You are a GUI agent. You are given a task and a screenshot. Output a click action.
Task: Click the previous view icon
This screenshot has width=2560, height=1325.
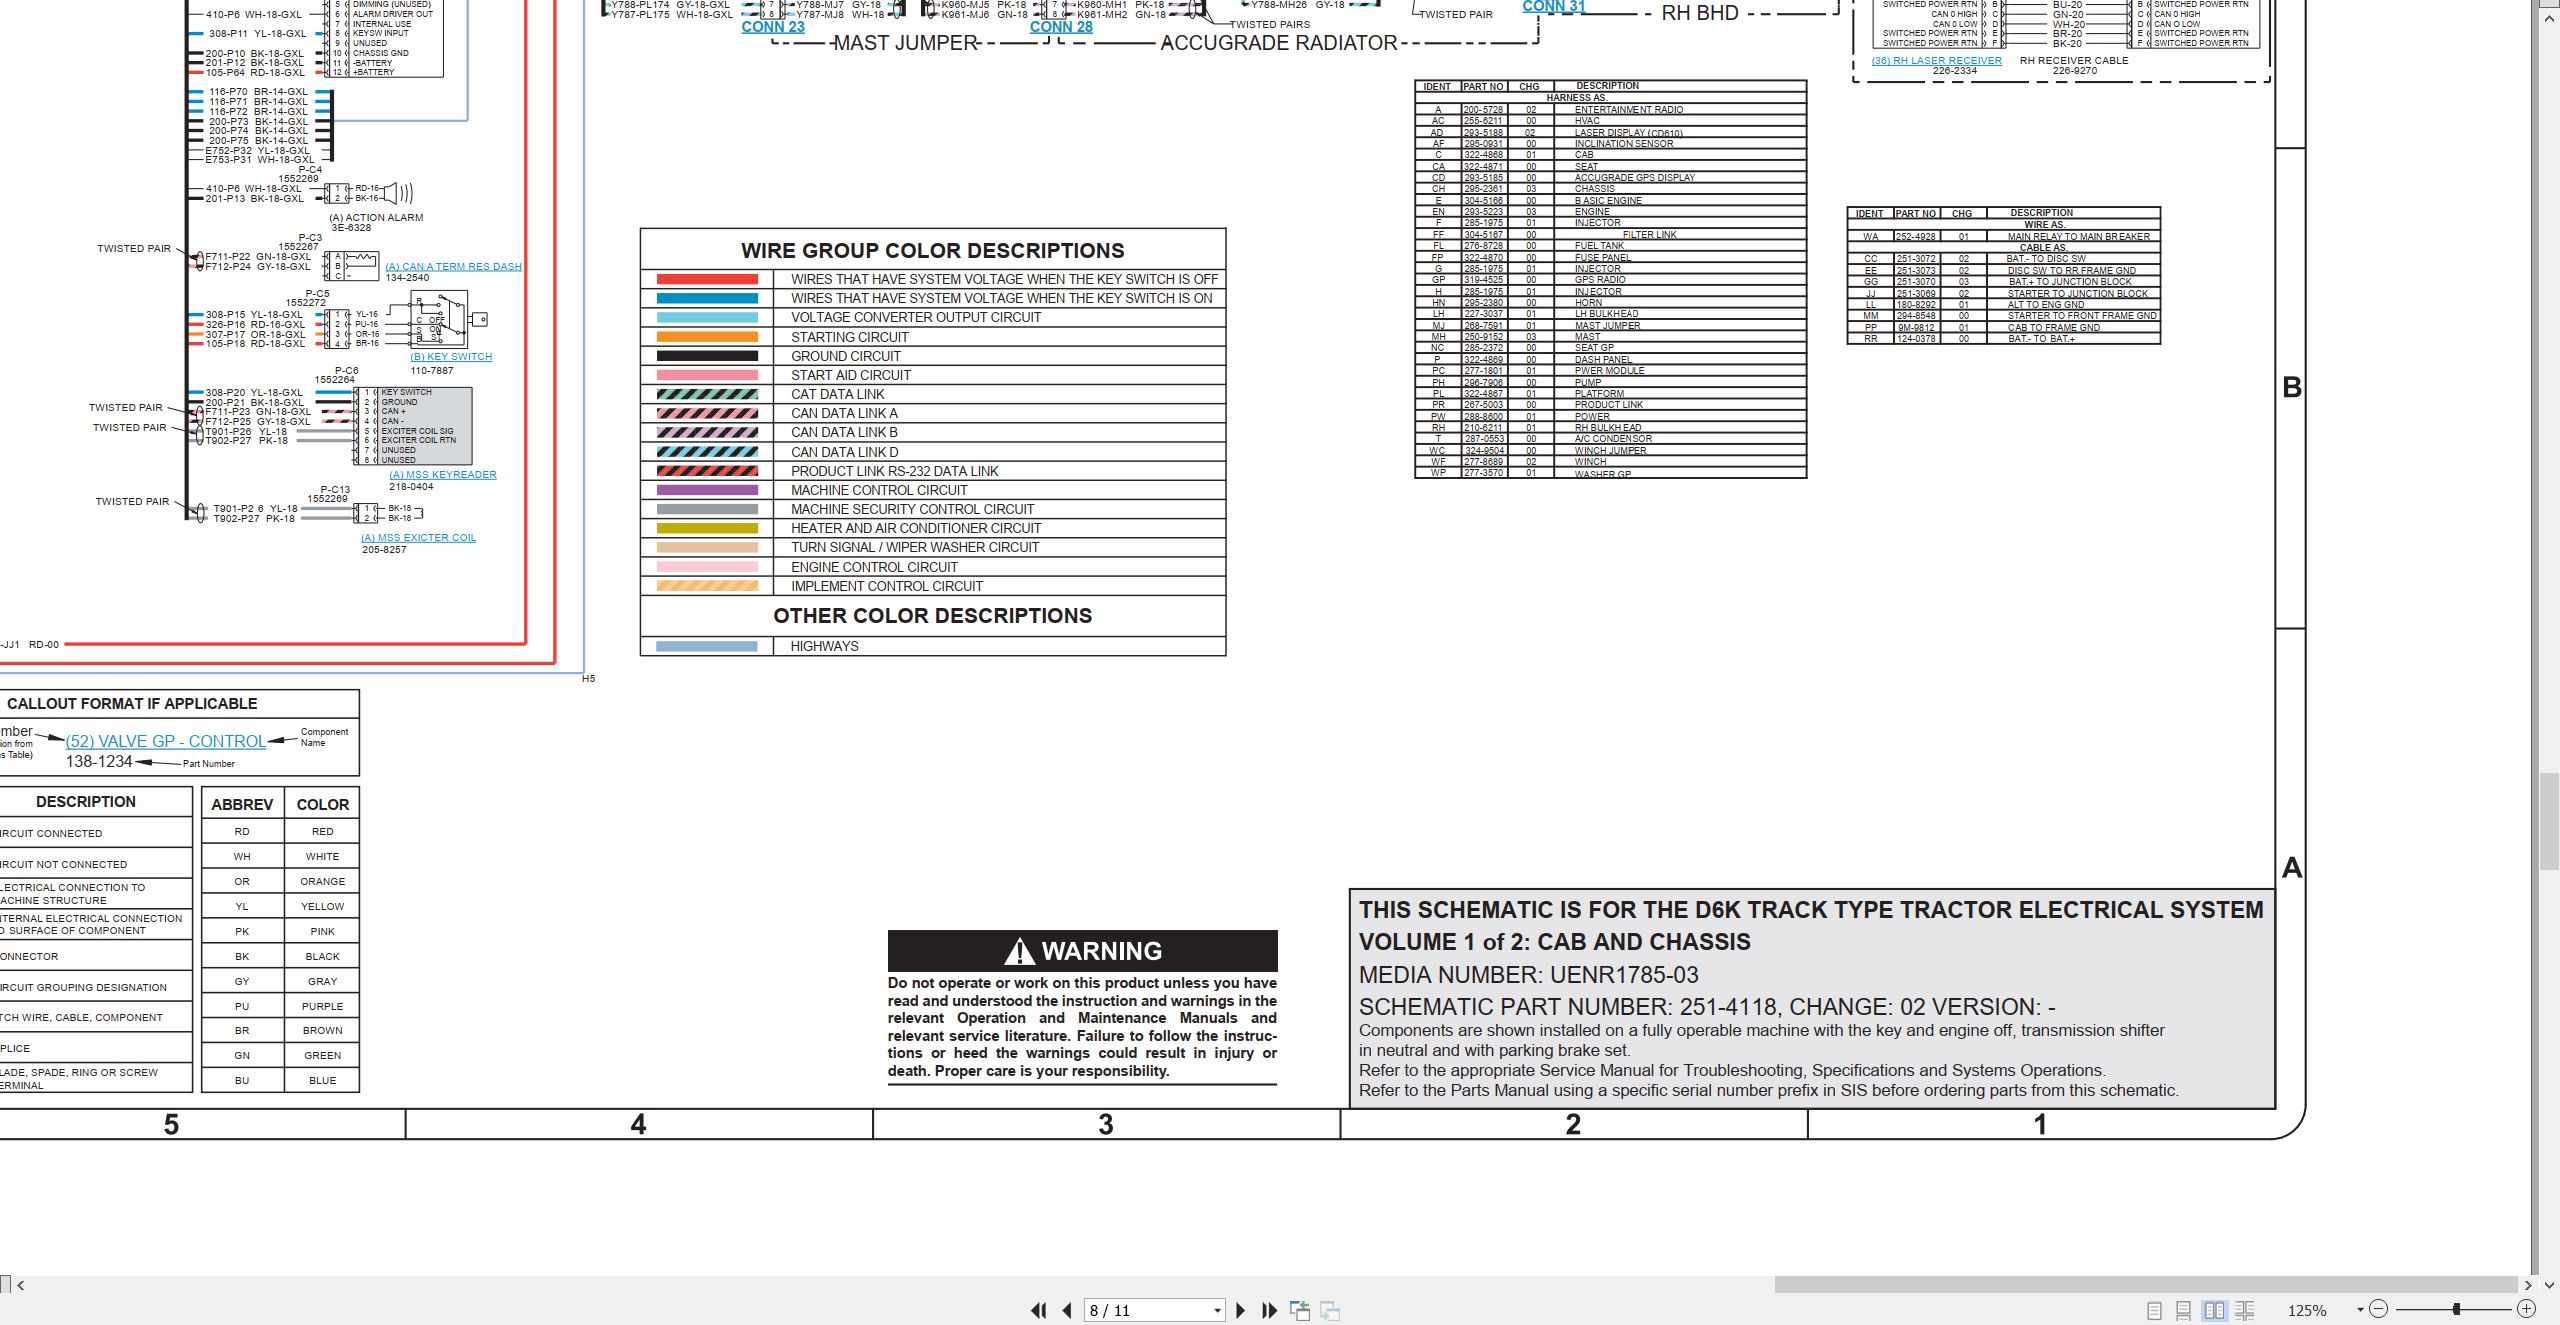[1300, 1310]
